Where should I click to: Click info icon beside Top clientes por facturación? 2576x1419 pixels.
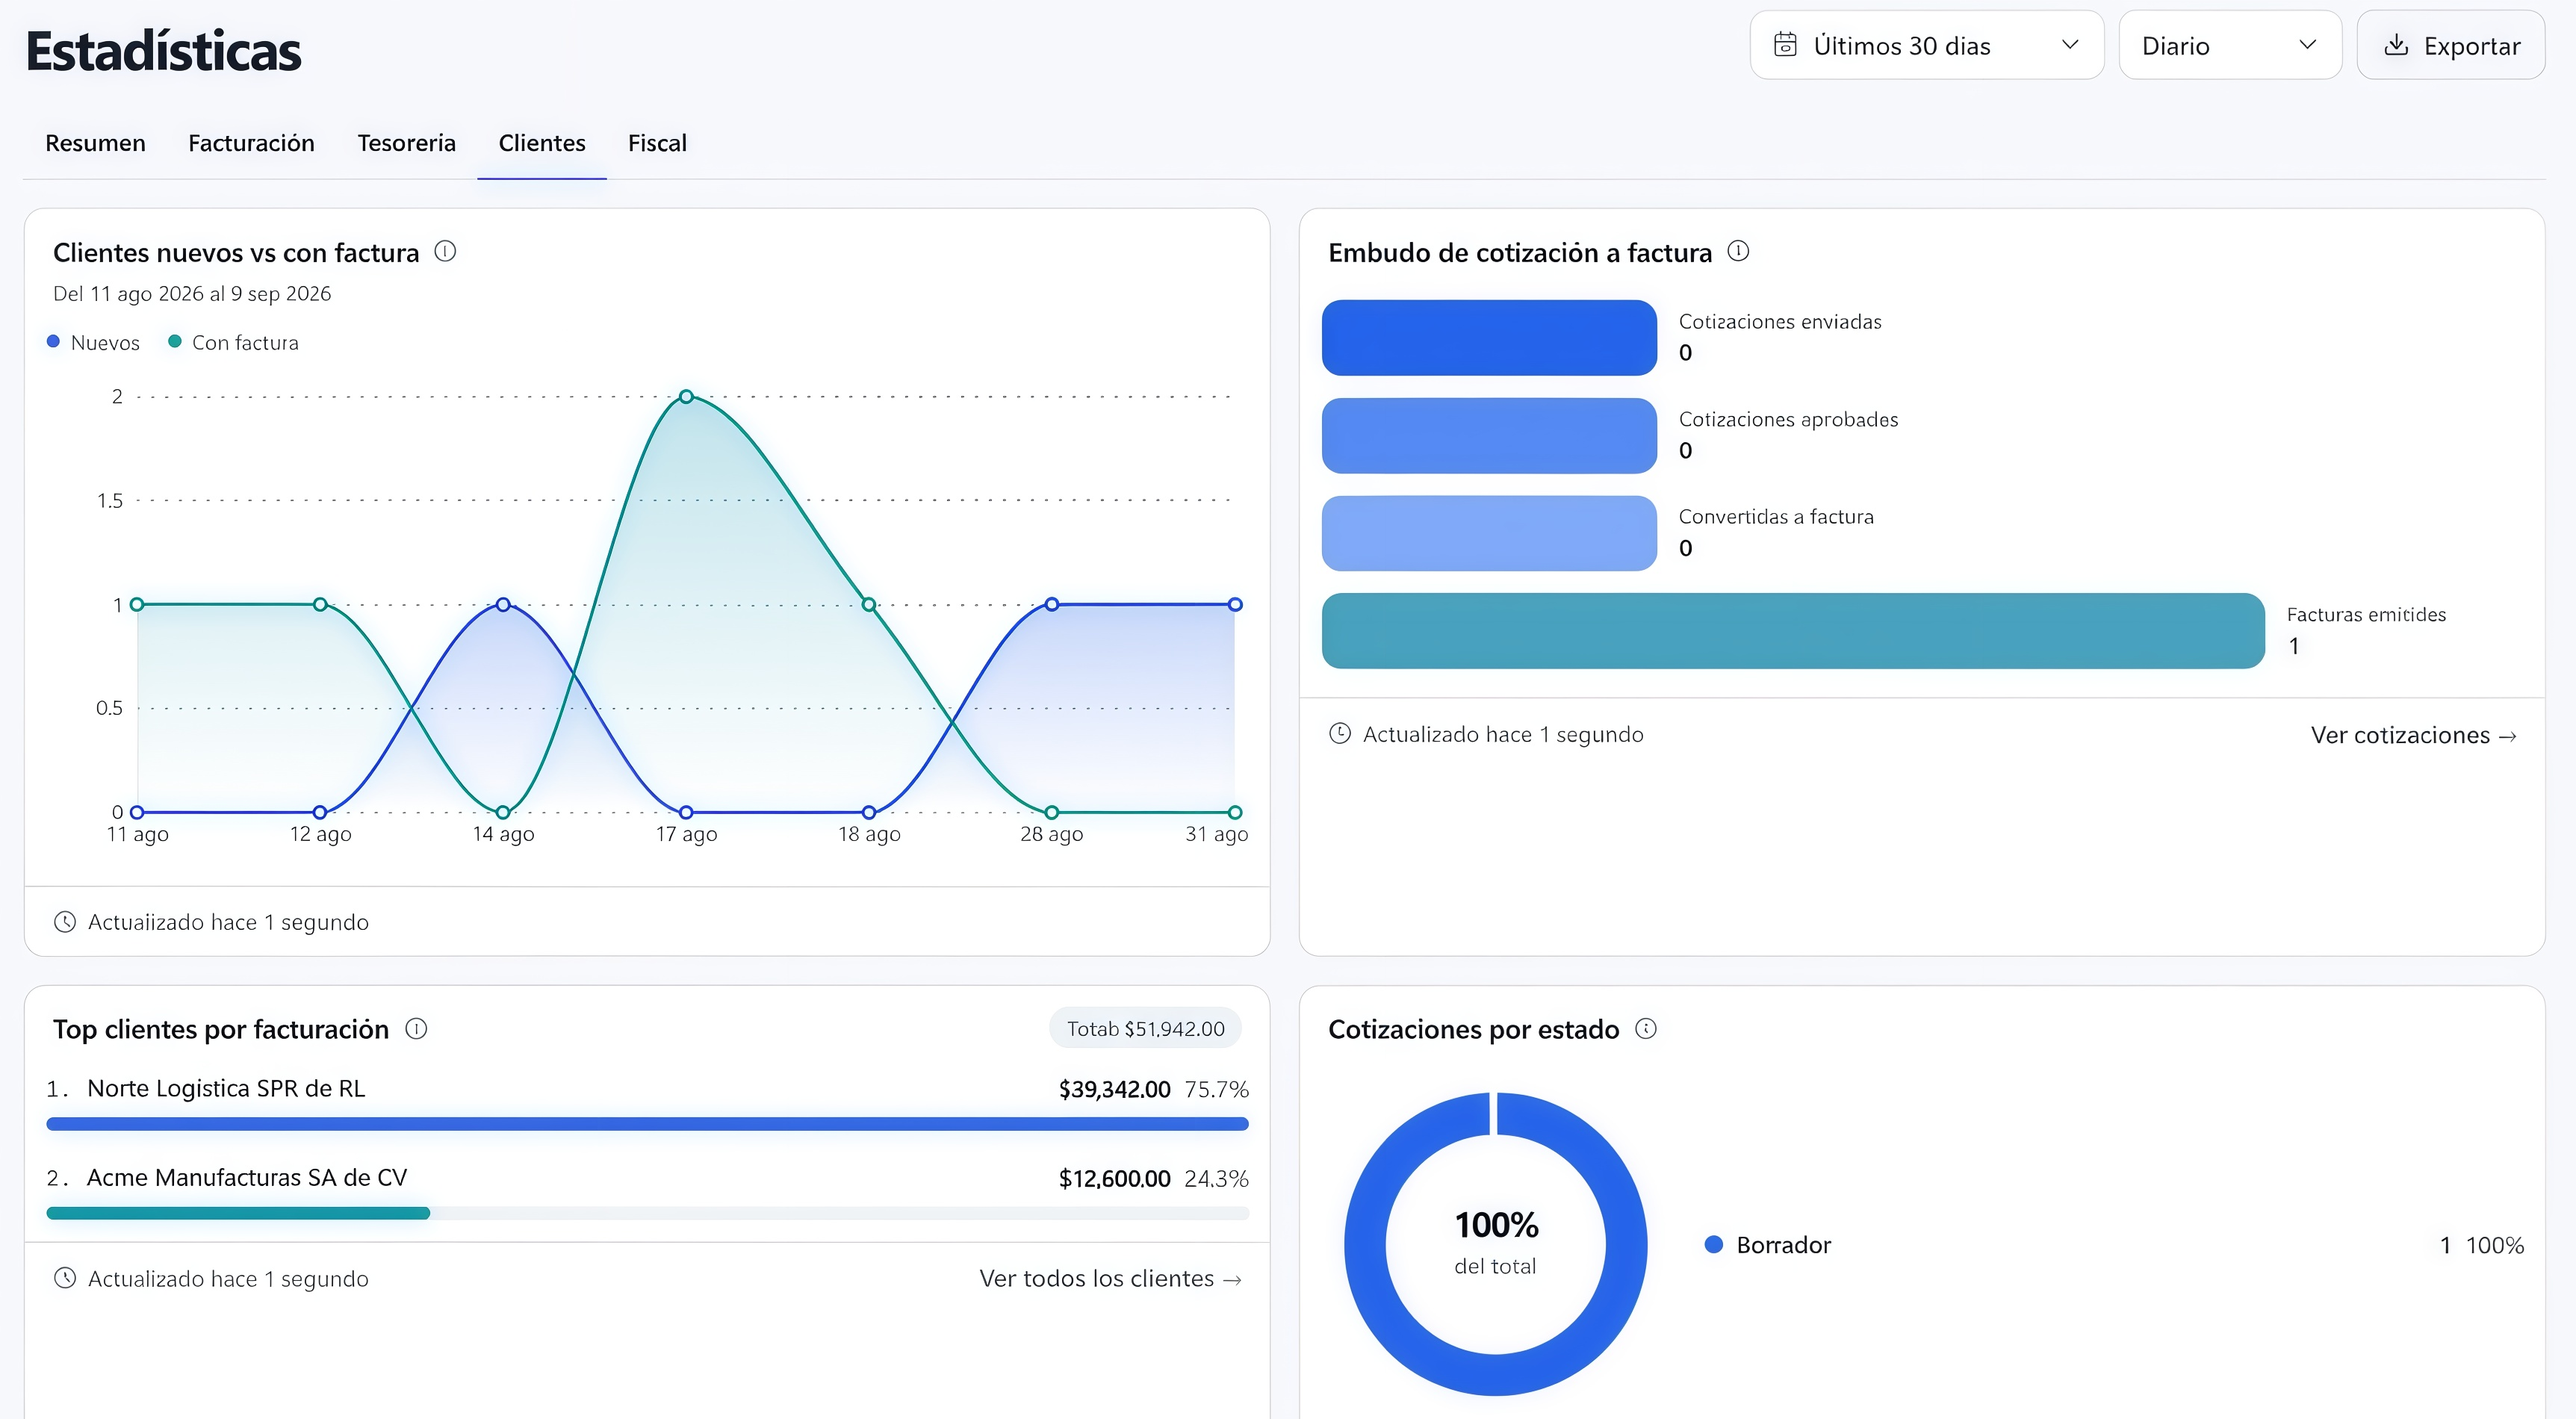click(416, 1029)
